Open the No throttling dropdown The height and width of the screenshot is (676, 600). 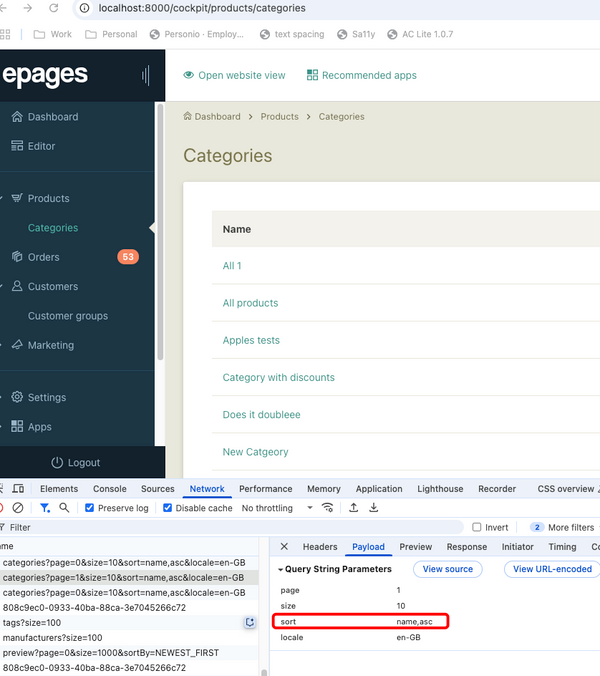point(278,508)
